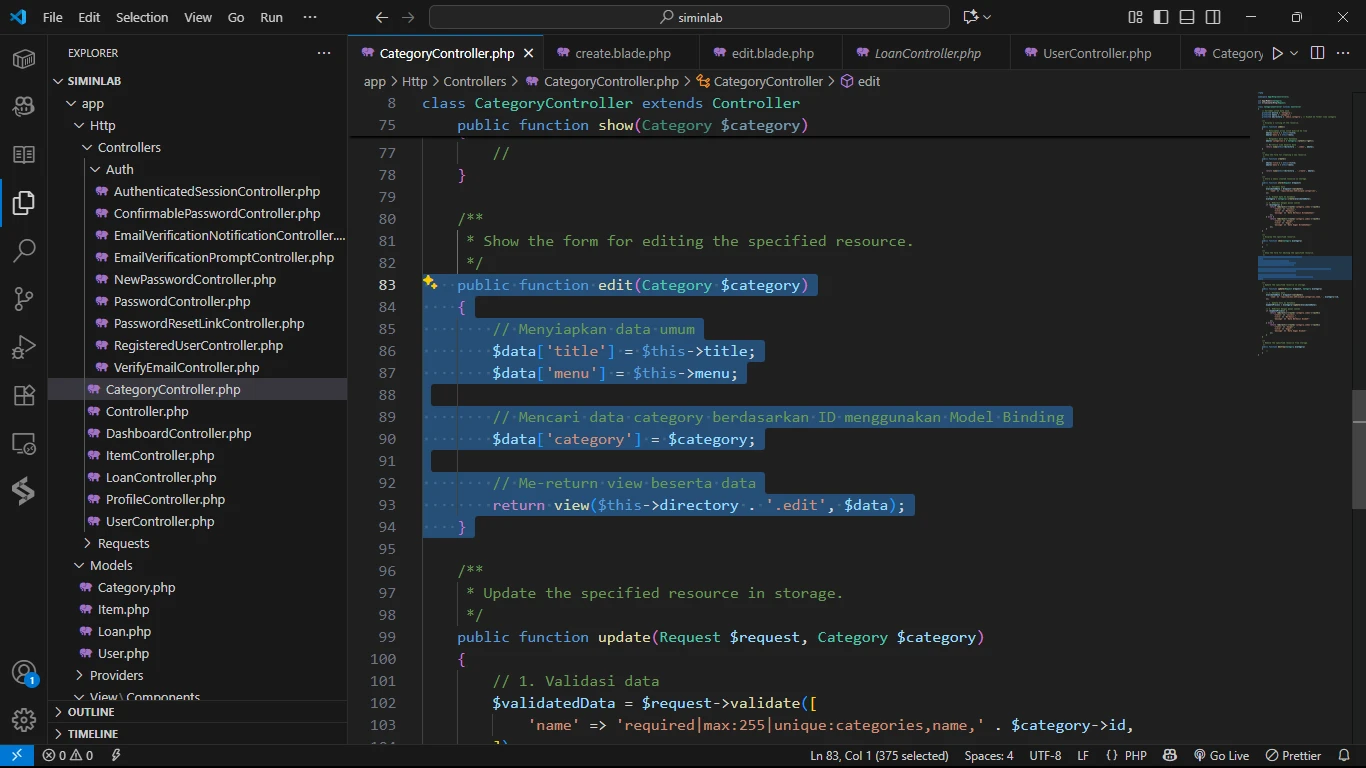Toggle the primary side bar visibility
The height and width of the screenshot is (768, 1366).
click(x=1161, y=17)
